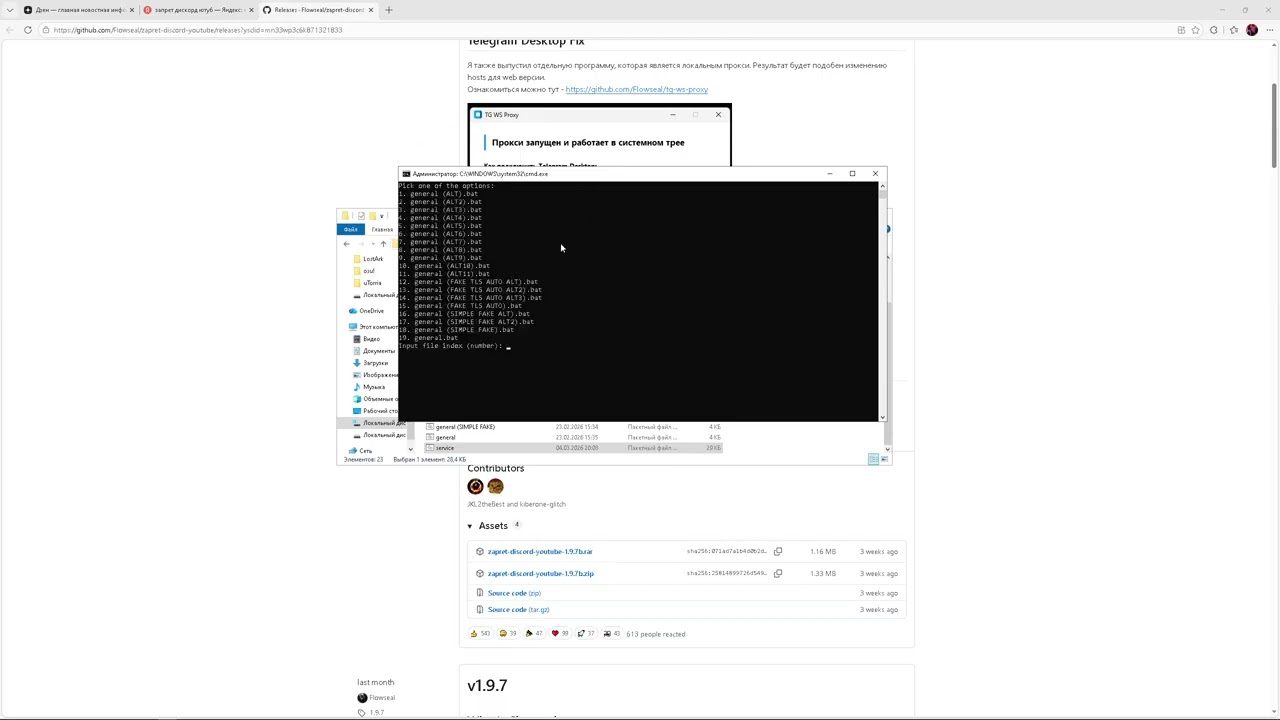Switch Explorer to details view icon
The height and width of the screenshot is (720, 1280).
coord(873,459)
